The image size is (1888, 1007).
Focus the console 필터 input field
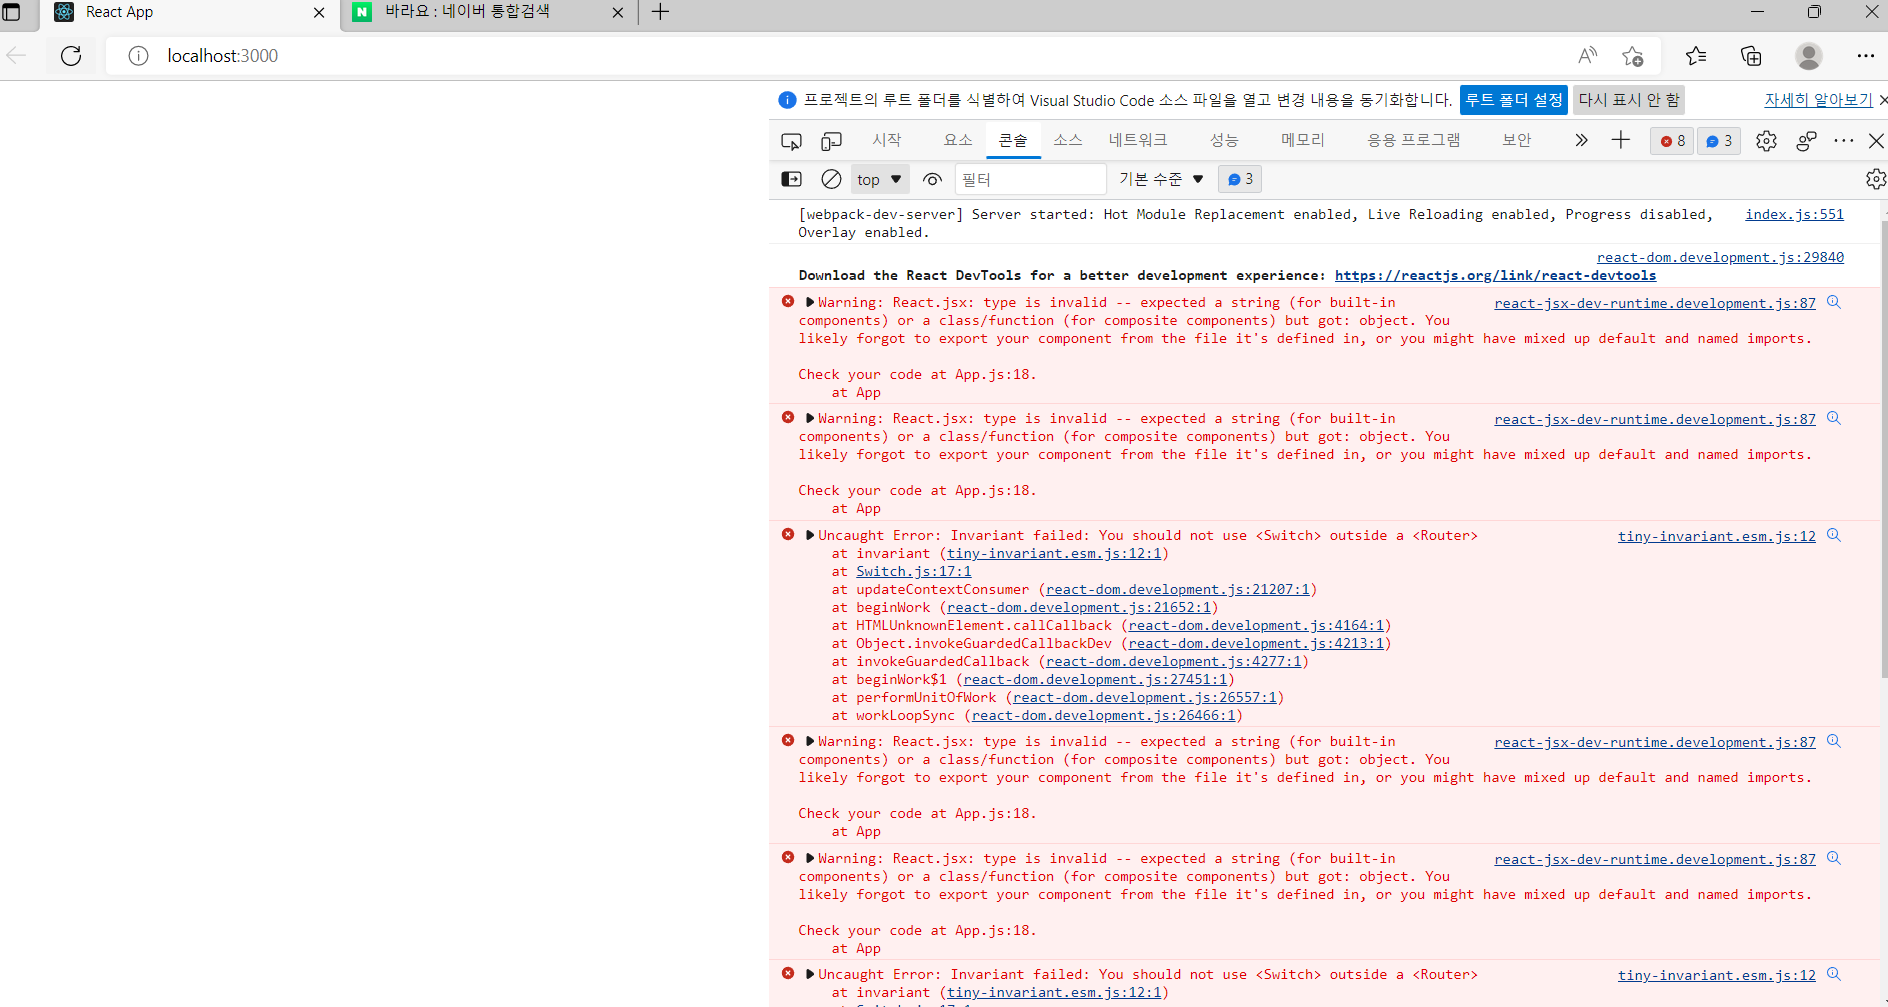(x=1031, y=179)
